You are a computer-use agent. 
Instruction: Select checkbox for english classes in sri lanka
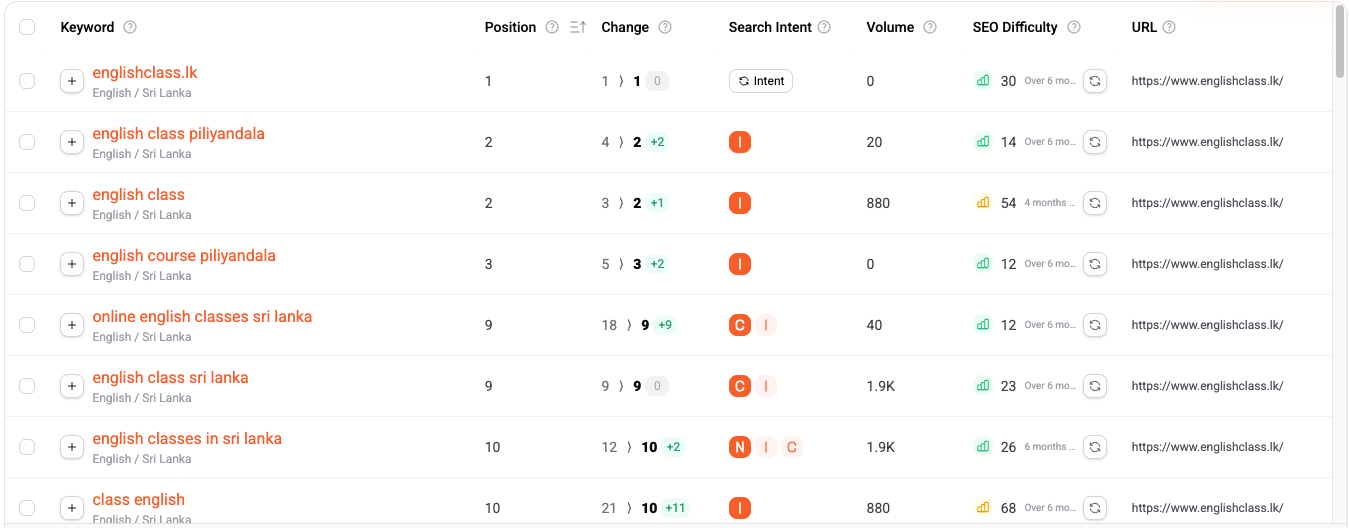27,447
